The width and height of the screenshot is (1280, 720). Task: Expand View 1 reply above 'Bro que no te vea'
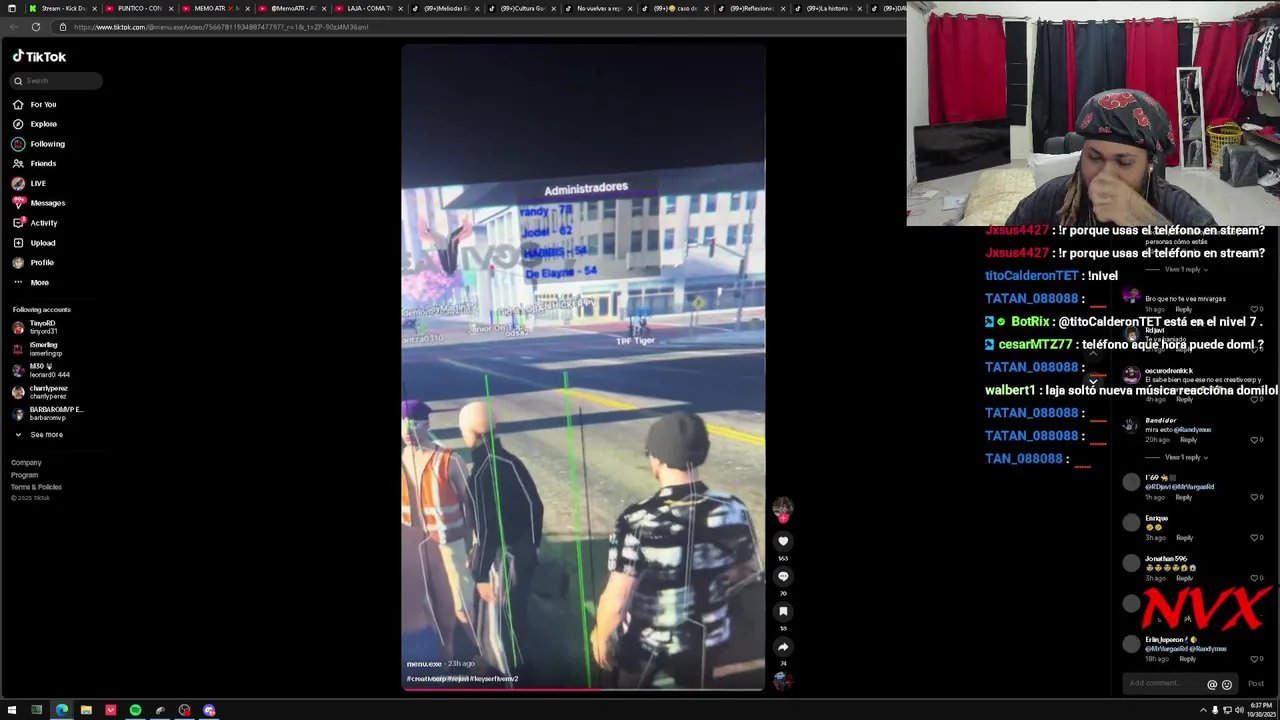1187,269
